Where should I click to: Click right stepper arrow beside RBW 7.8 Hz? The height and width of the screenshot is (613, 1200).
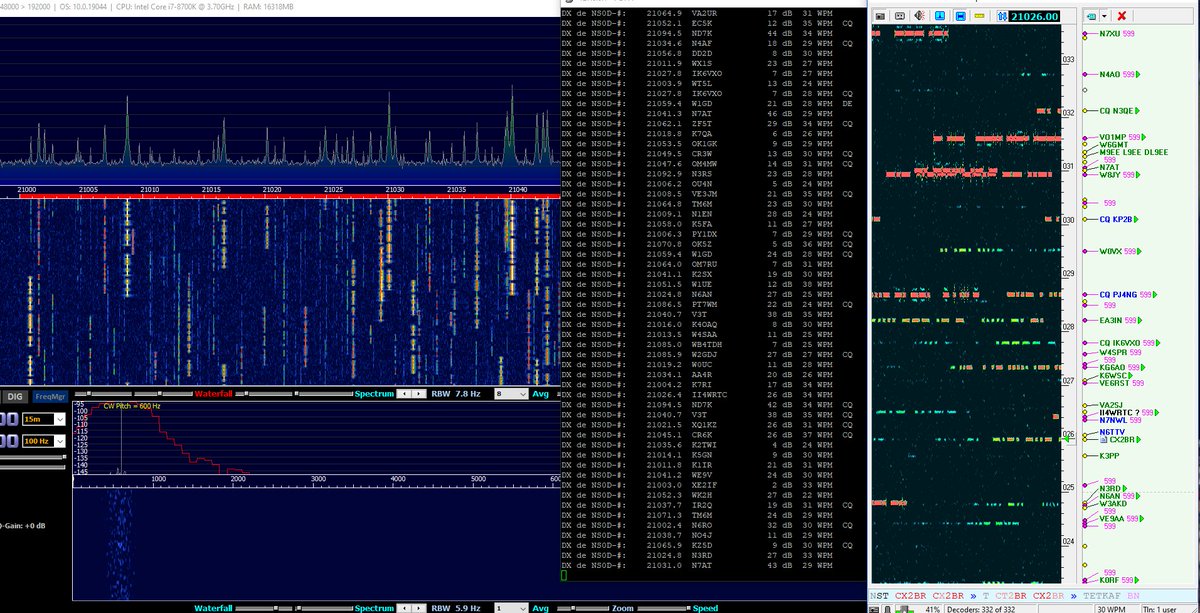(x=418, y=394)
